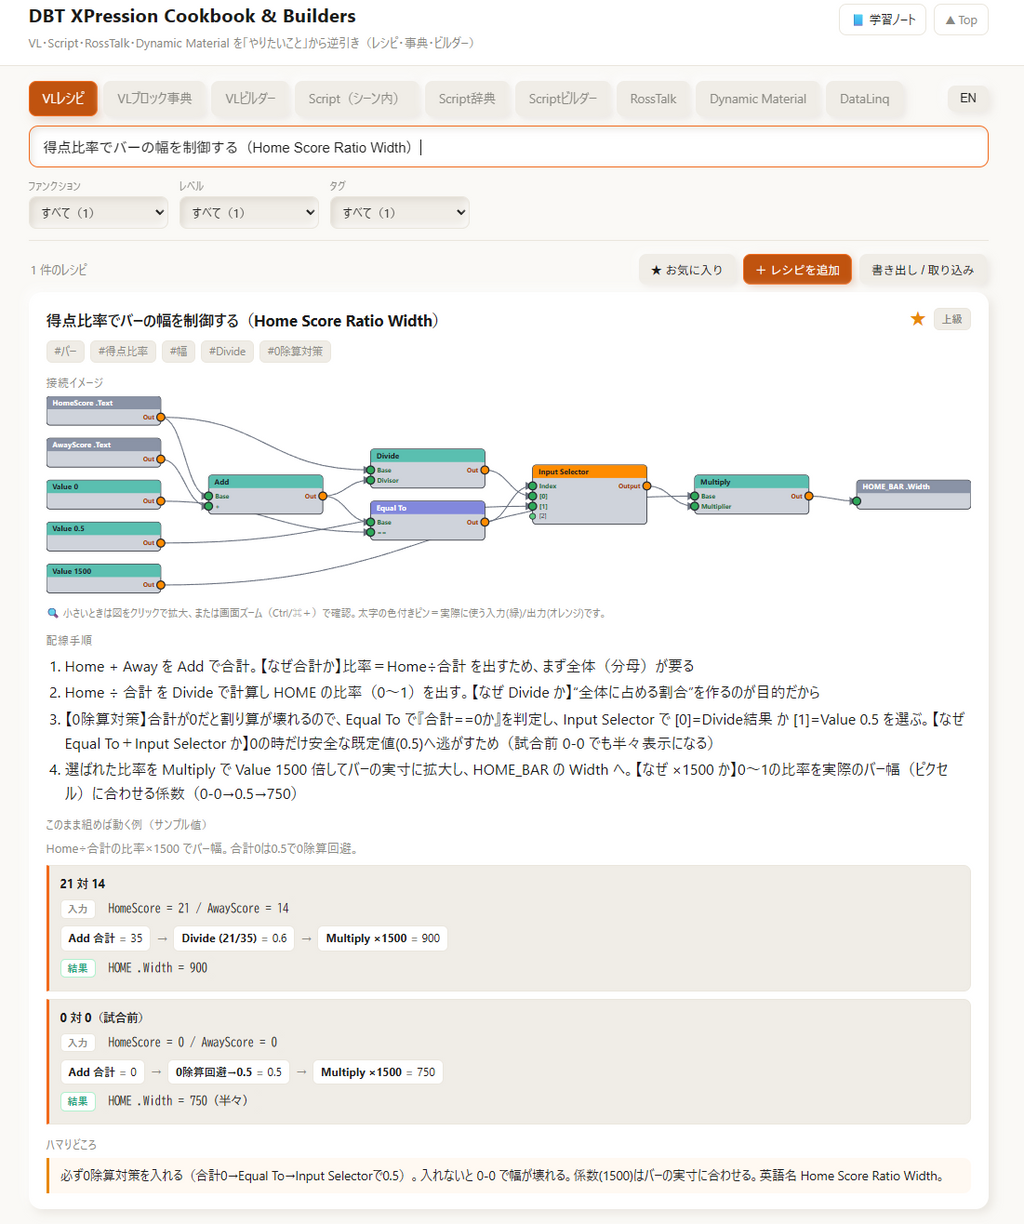1024x1224 pixels.
Task: Click the Out pin of Add node
Action: coord(322,496)
